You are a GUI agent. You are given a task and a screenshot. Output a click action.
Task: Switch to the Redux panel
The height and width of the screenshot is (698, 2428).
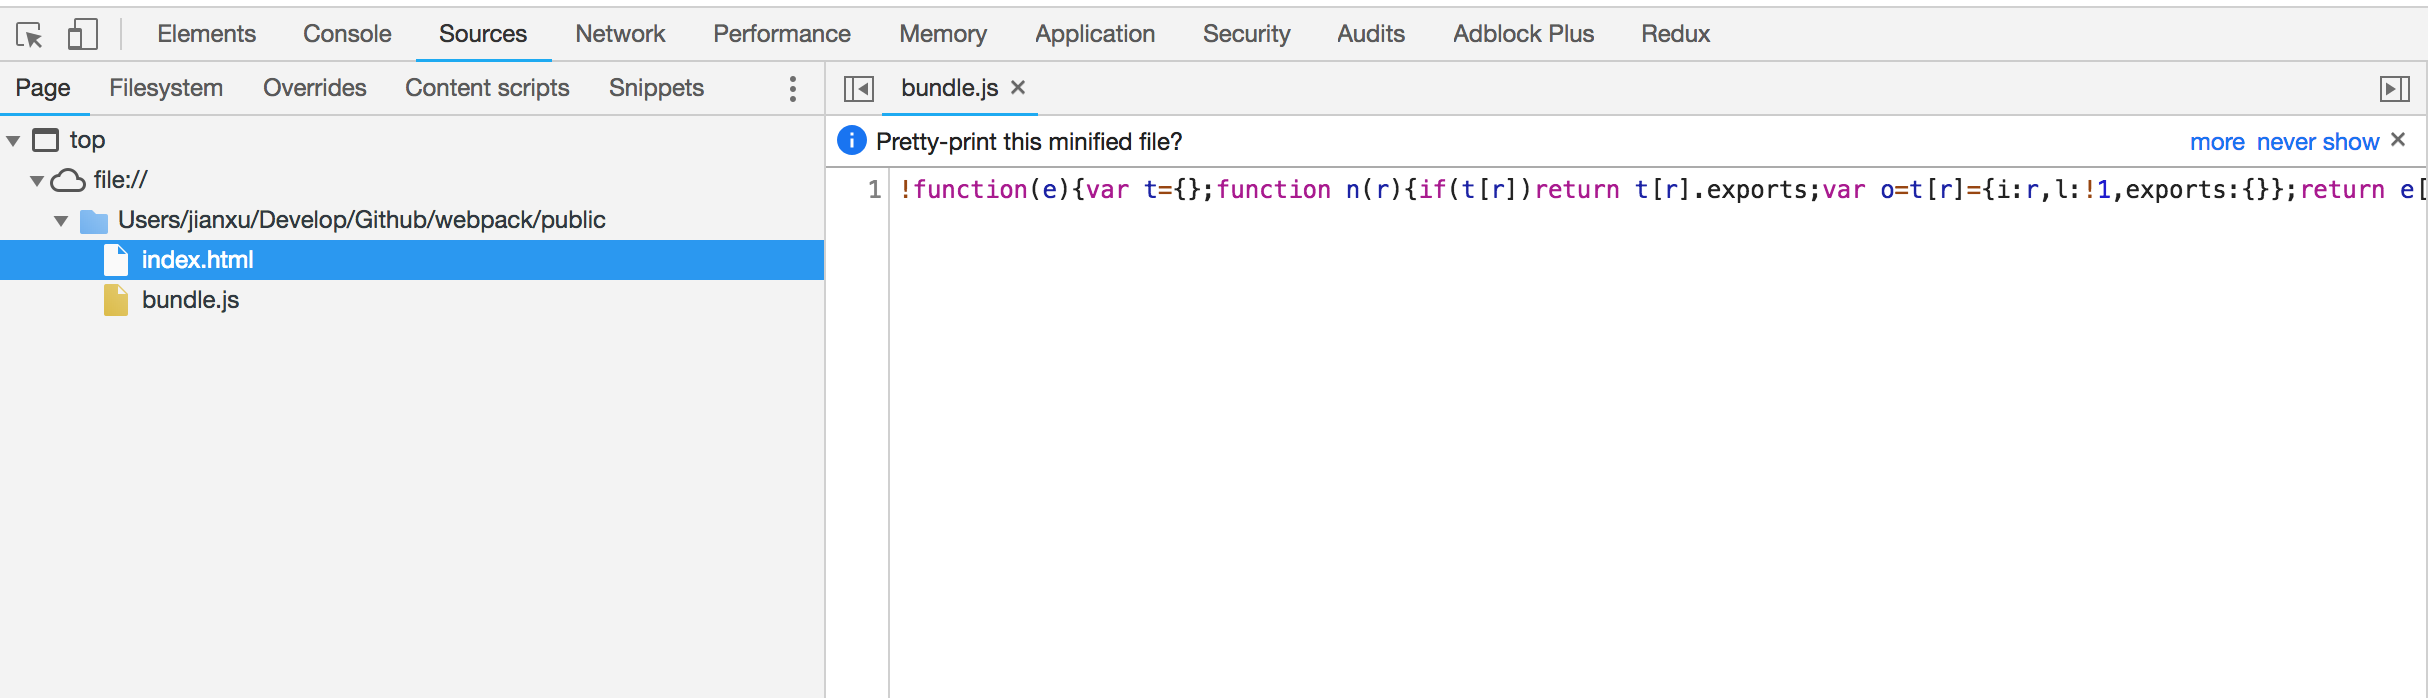point(1676,34)
